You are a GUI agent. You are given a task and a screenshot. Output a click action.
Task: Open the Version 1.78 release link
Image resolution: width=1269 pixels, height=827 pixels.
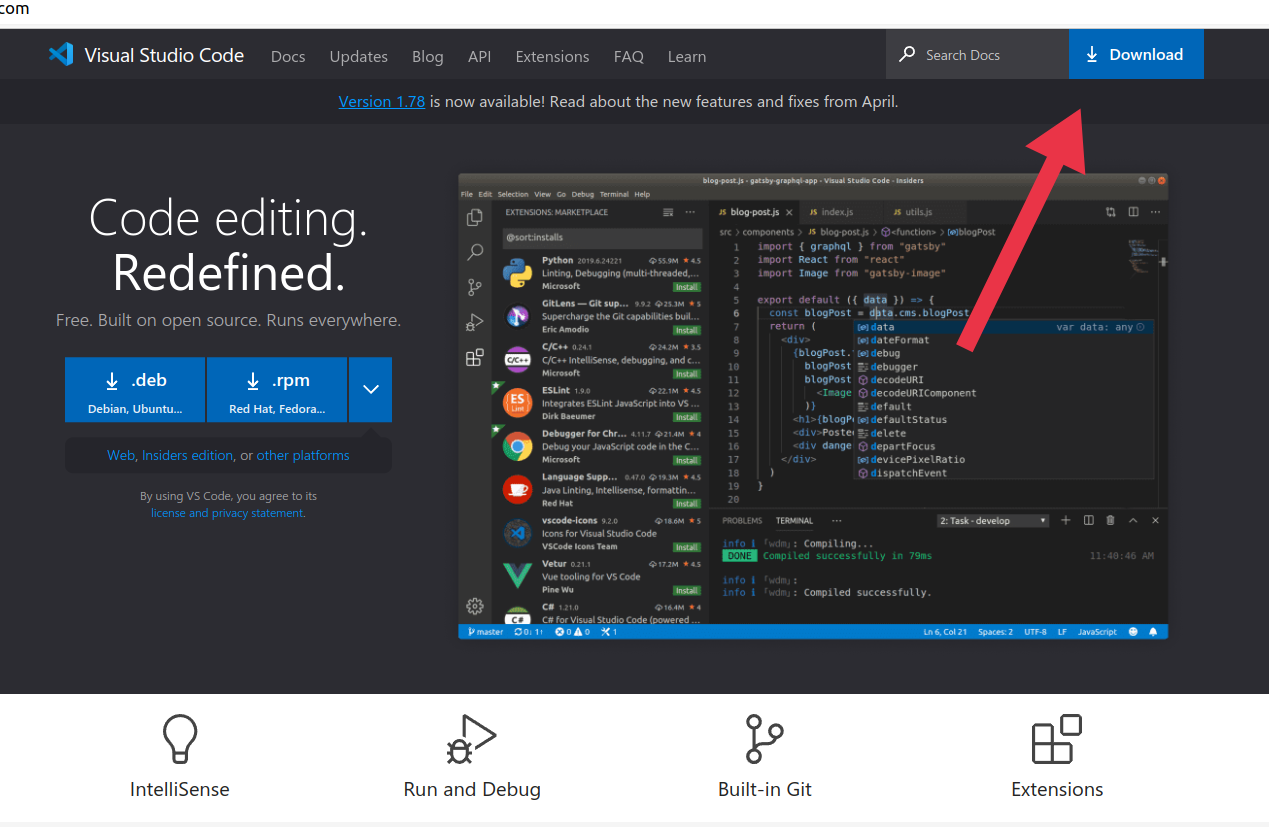(x=381, y=101)
